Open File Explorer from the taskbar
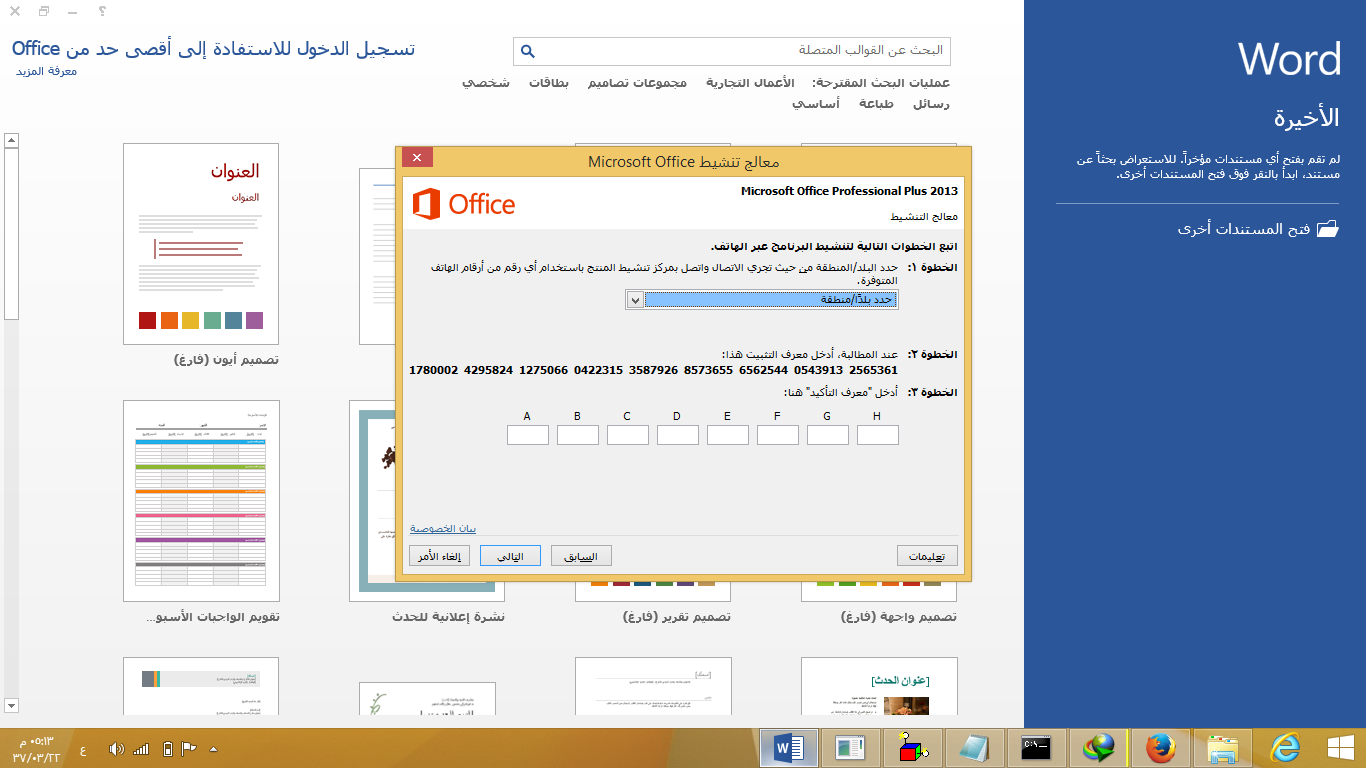Image resolution: width=1366 pixels, height=768 pixels. (1223, 748)
